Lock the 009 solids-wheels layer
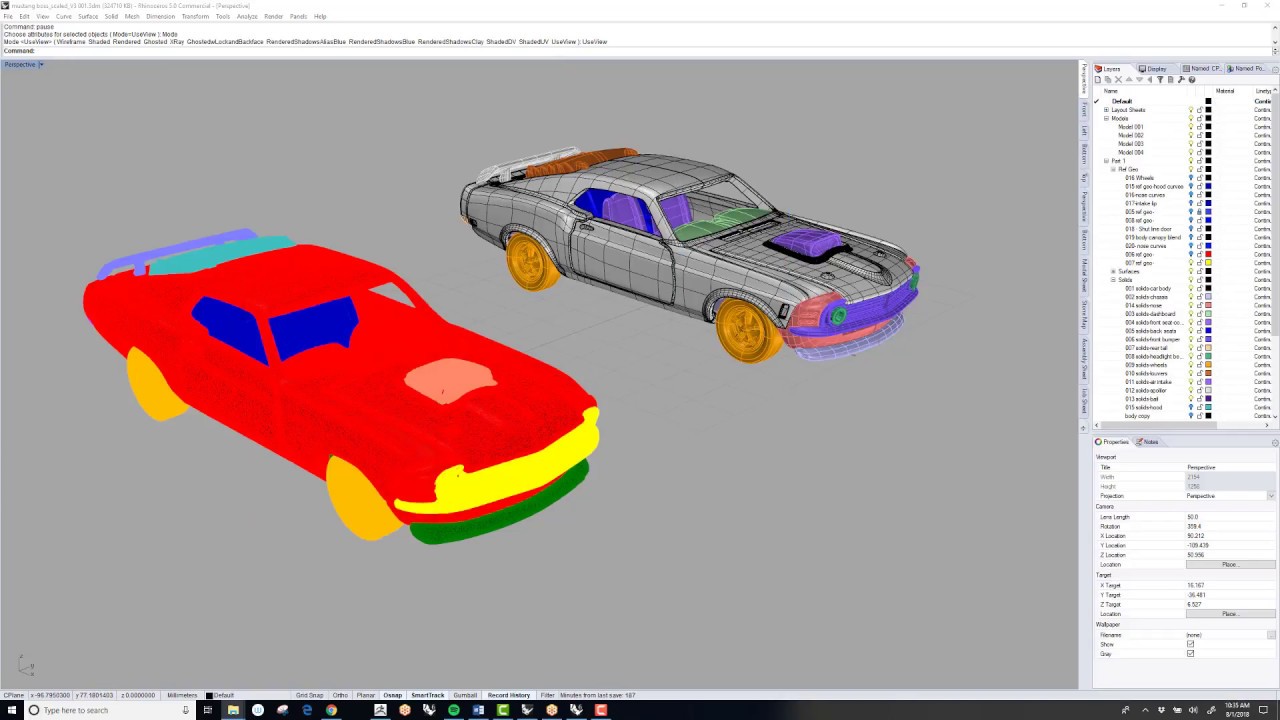 (1200, 365)
